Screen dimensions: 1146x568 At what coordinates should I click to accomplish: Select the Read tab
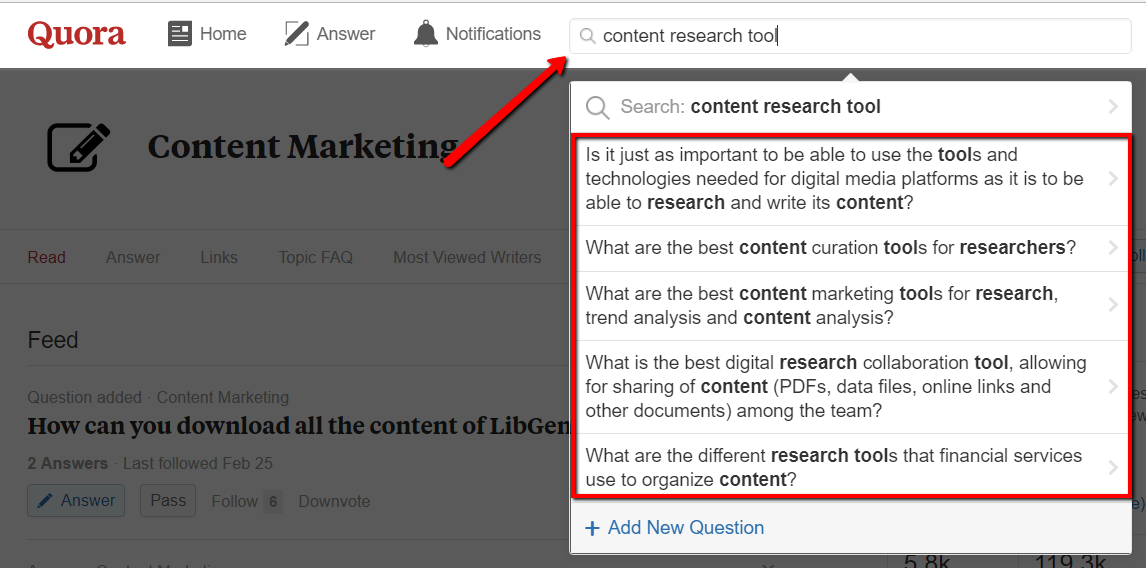47,257
